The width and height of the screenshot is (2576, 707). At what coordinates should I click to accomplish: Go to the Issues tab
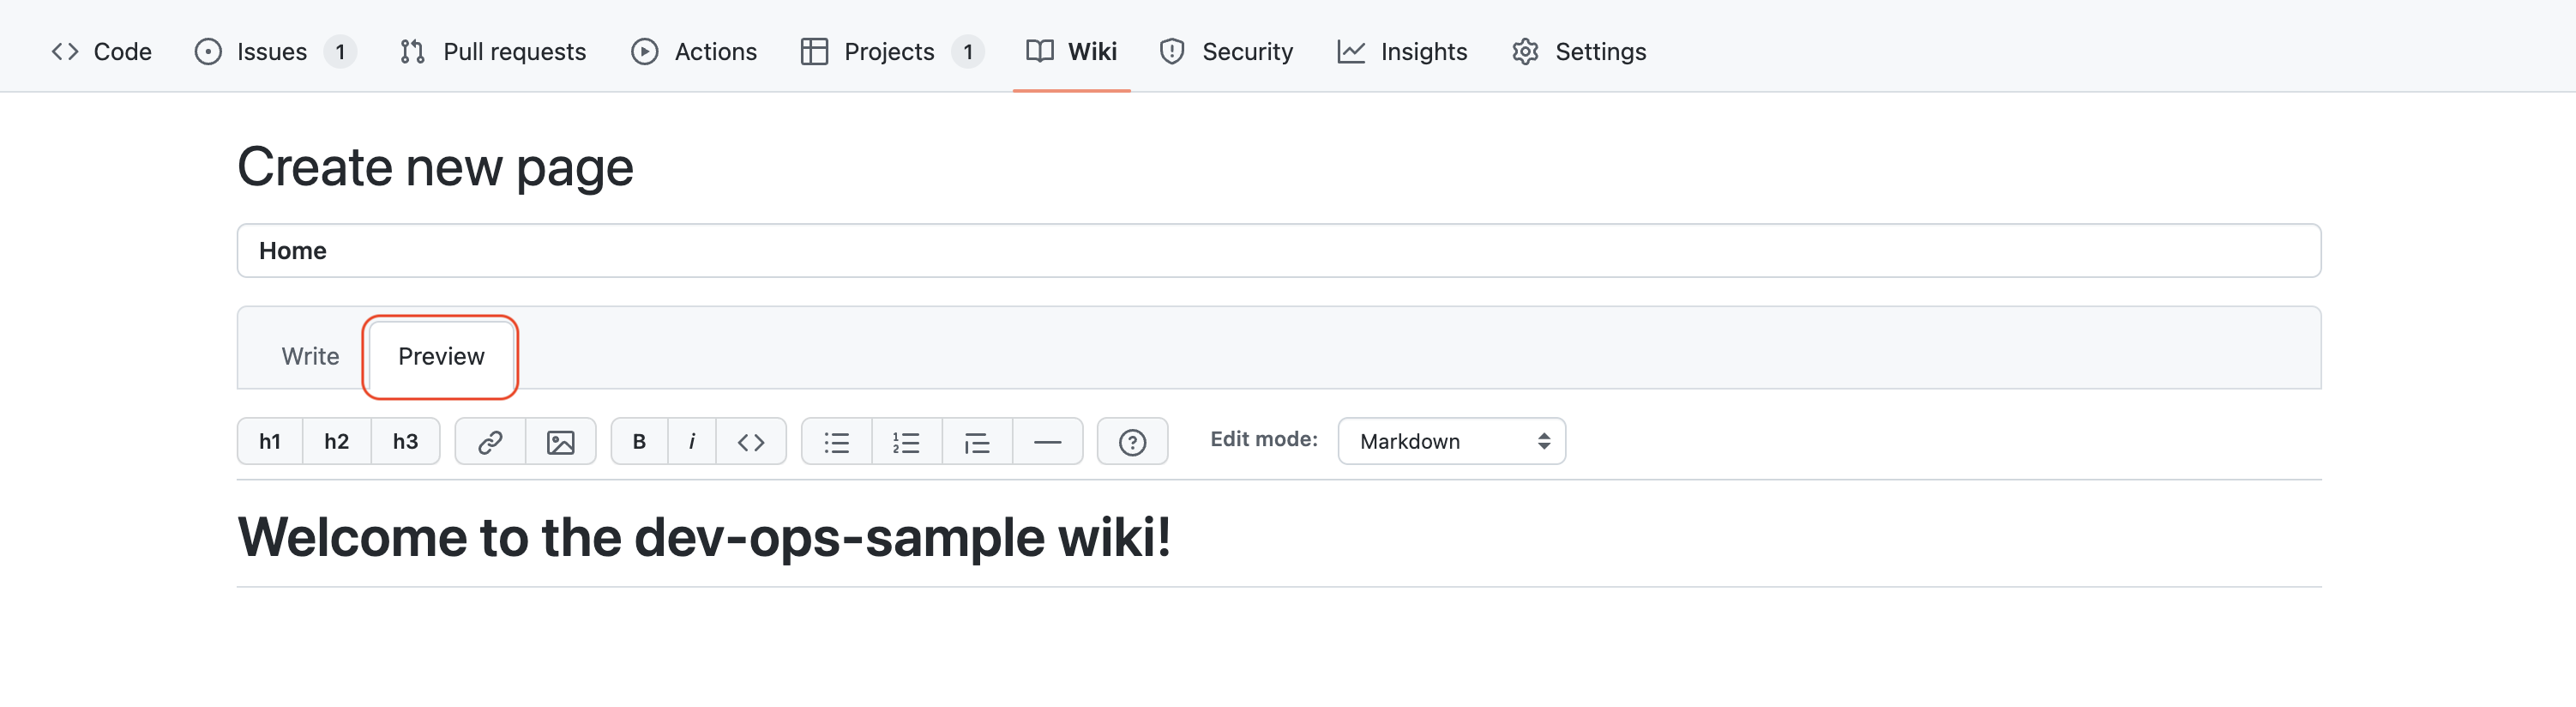pos(271,52)
